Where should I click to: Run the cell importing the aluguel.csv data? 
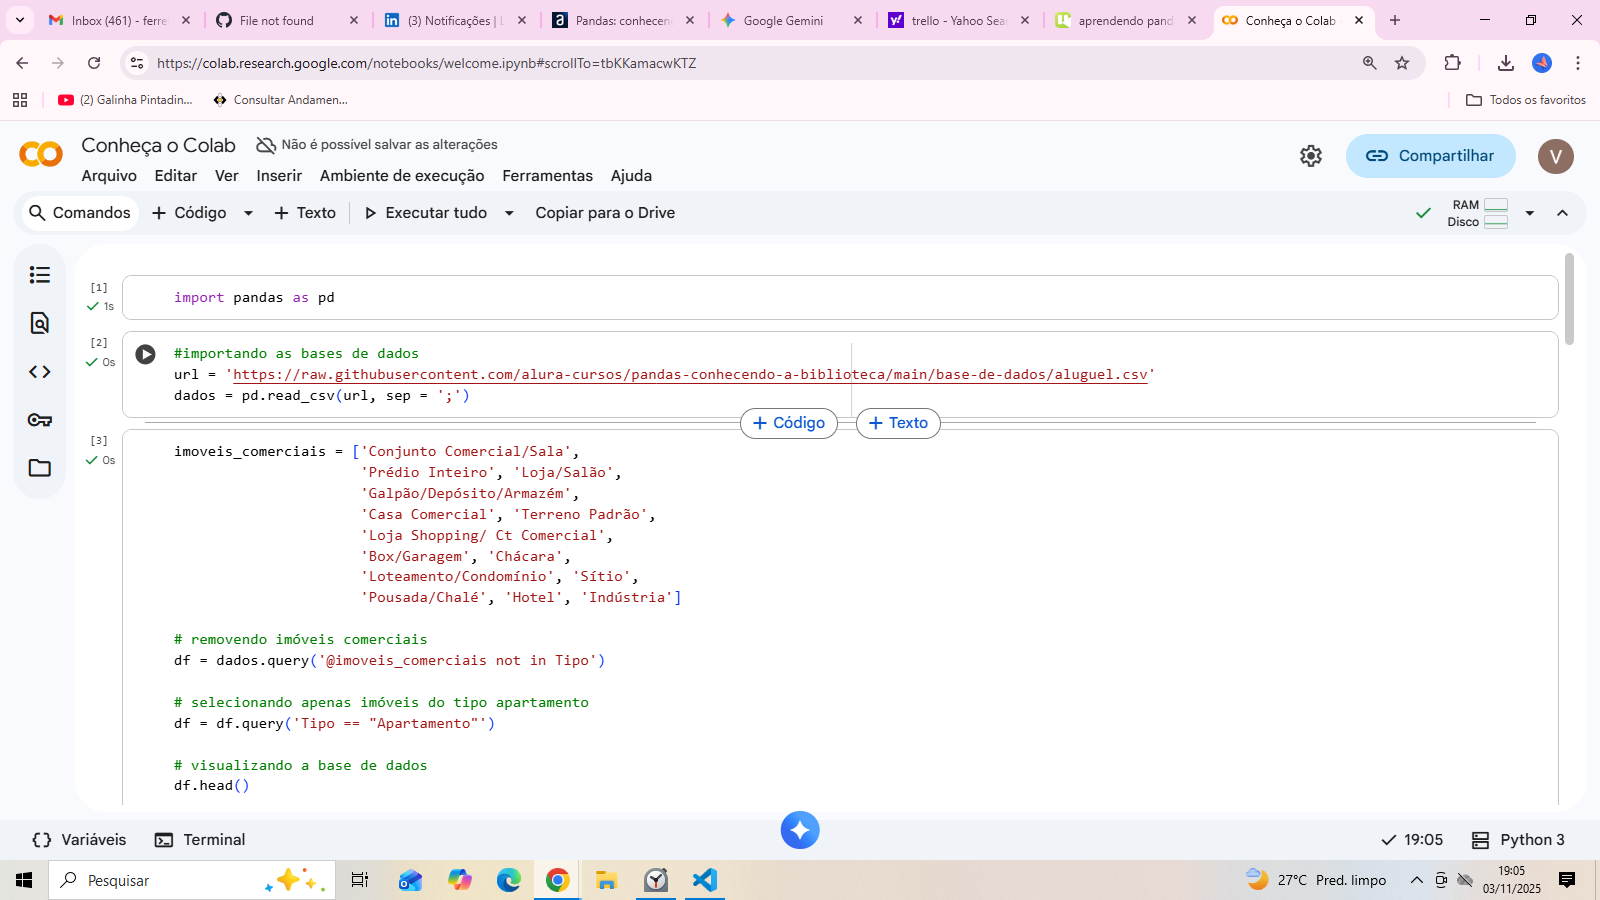pos(146,354)
